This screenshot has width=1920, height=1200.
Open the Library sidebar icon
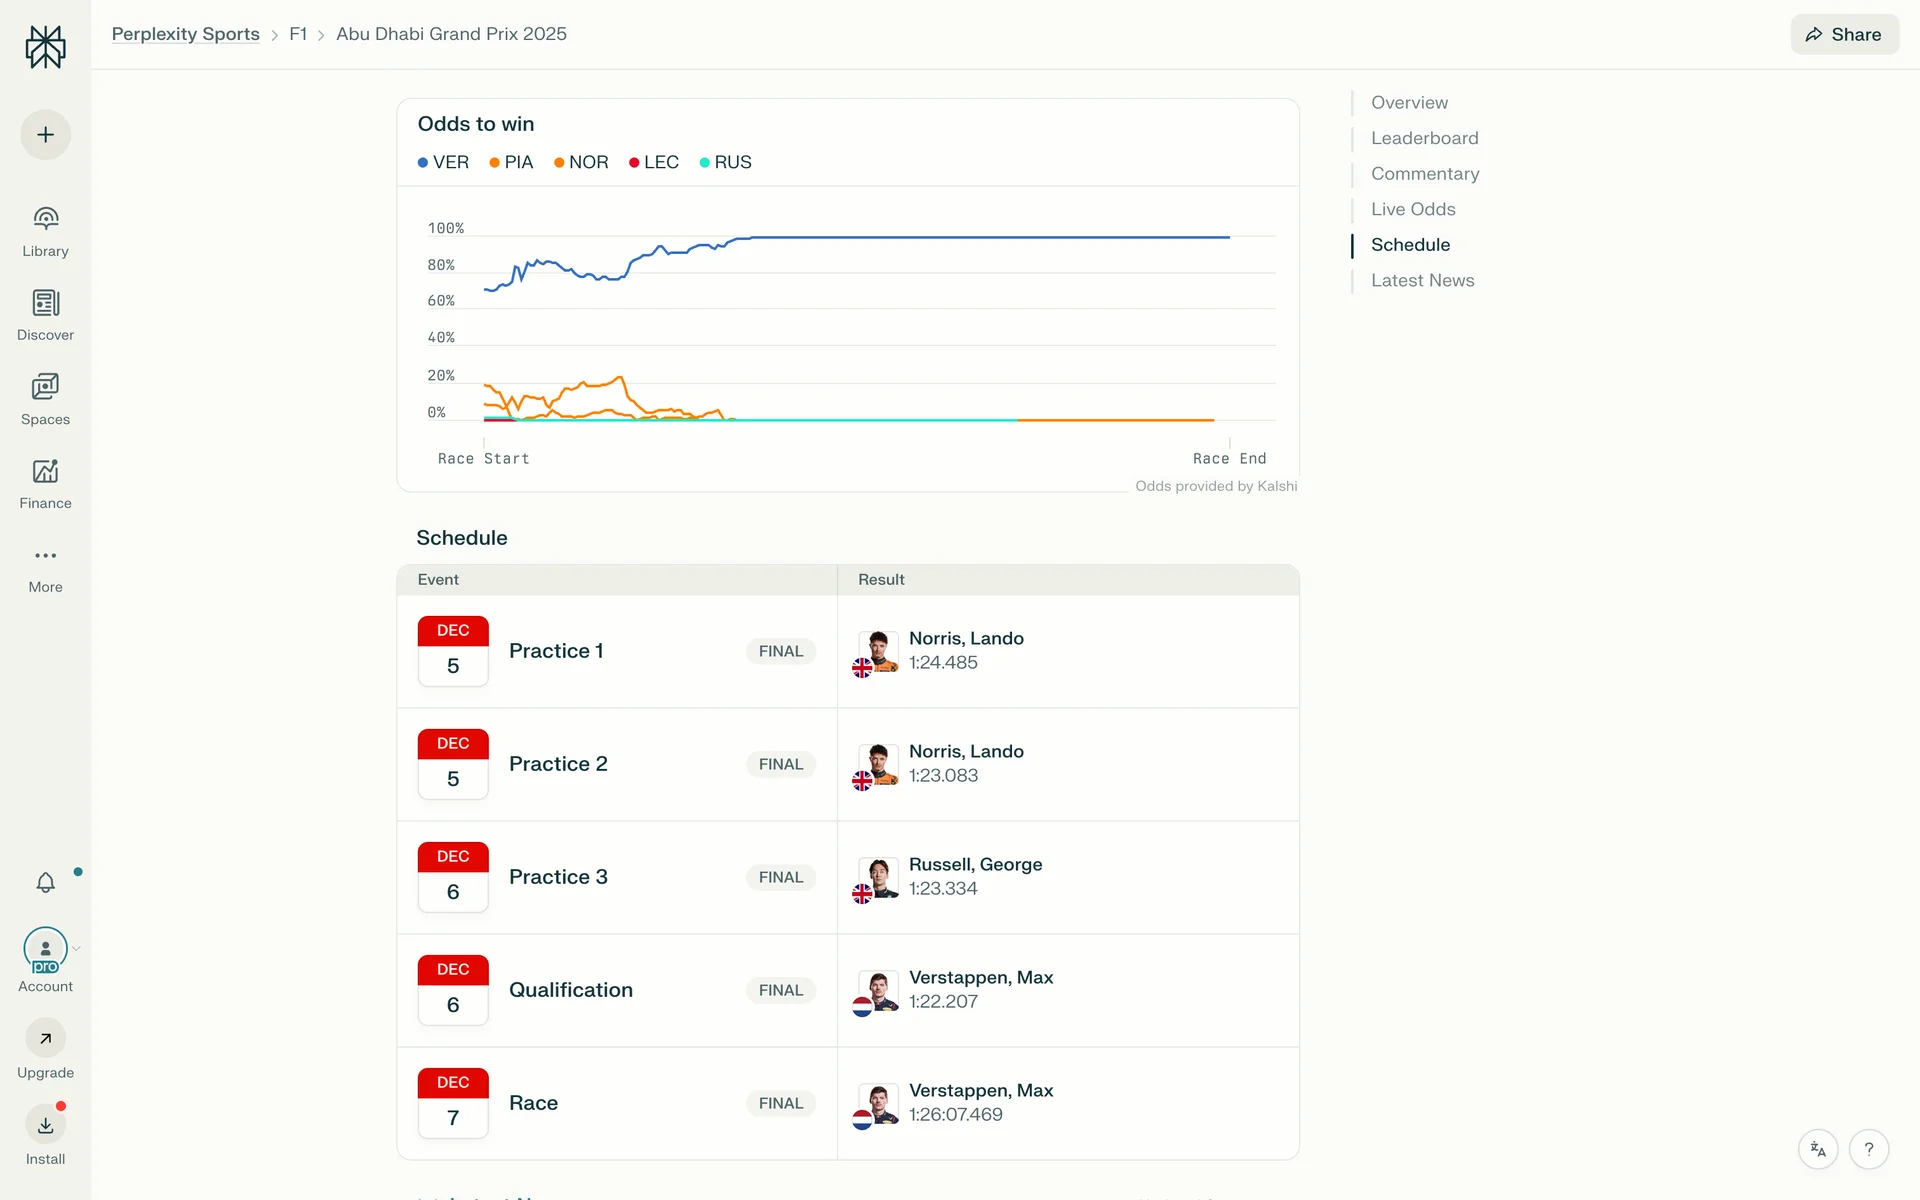45,219
